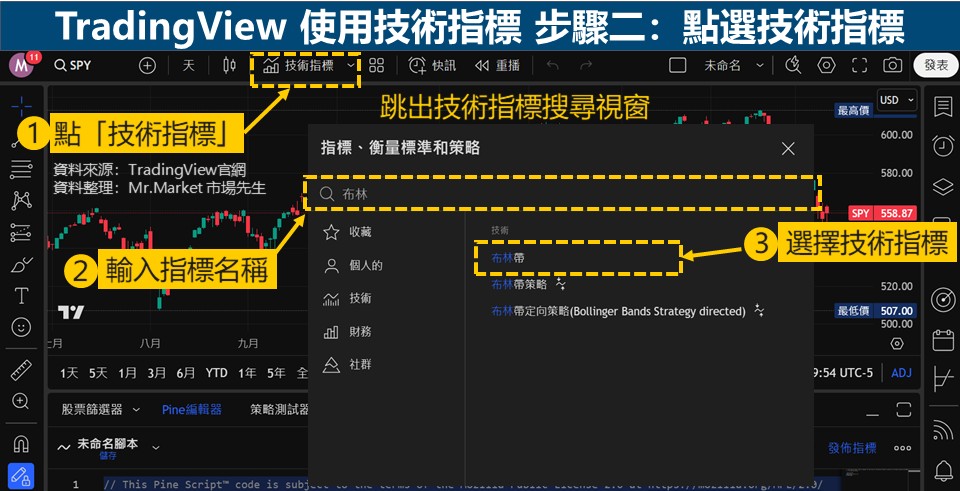The image size is (960, 491).
Task: Set range to 6月
Action: [x=186, y=373]
